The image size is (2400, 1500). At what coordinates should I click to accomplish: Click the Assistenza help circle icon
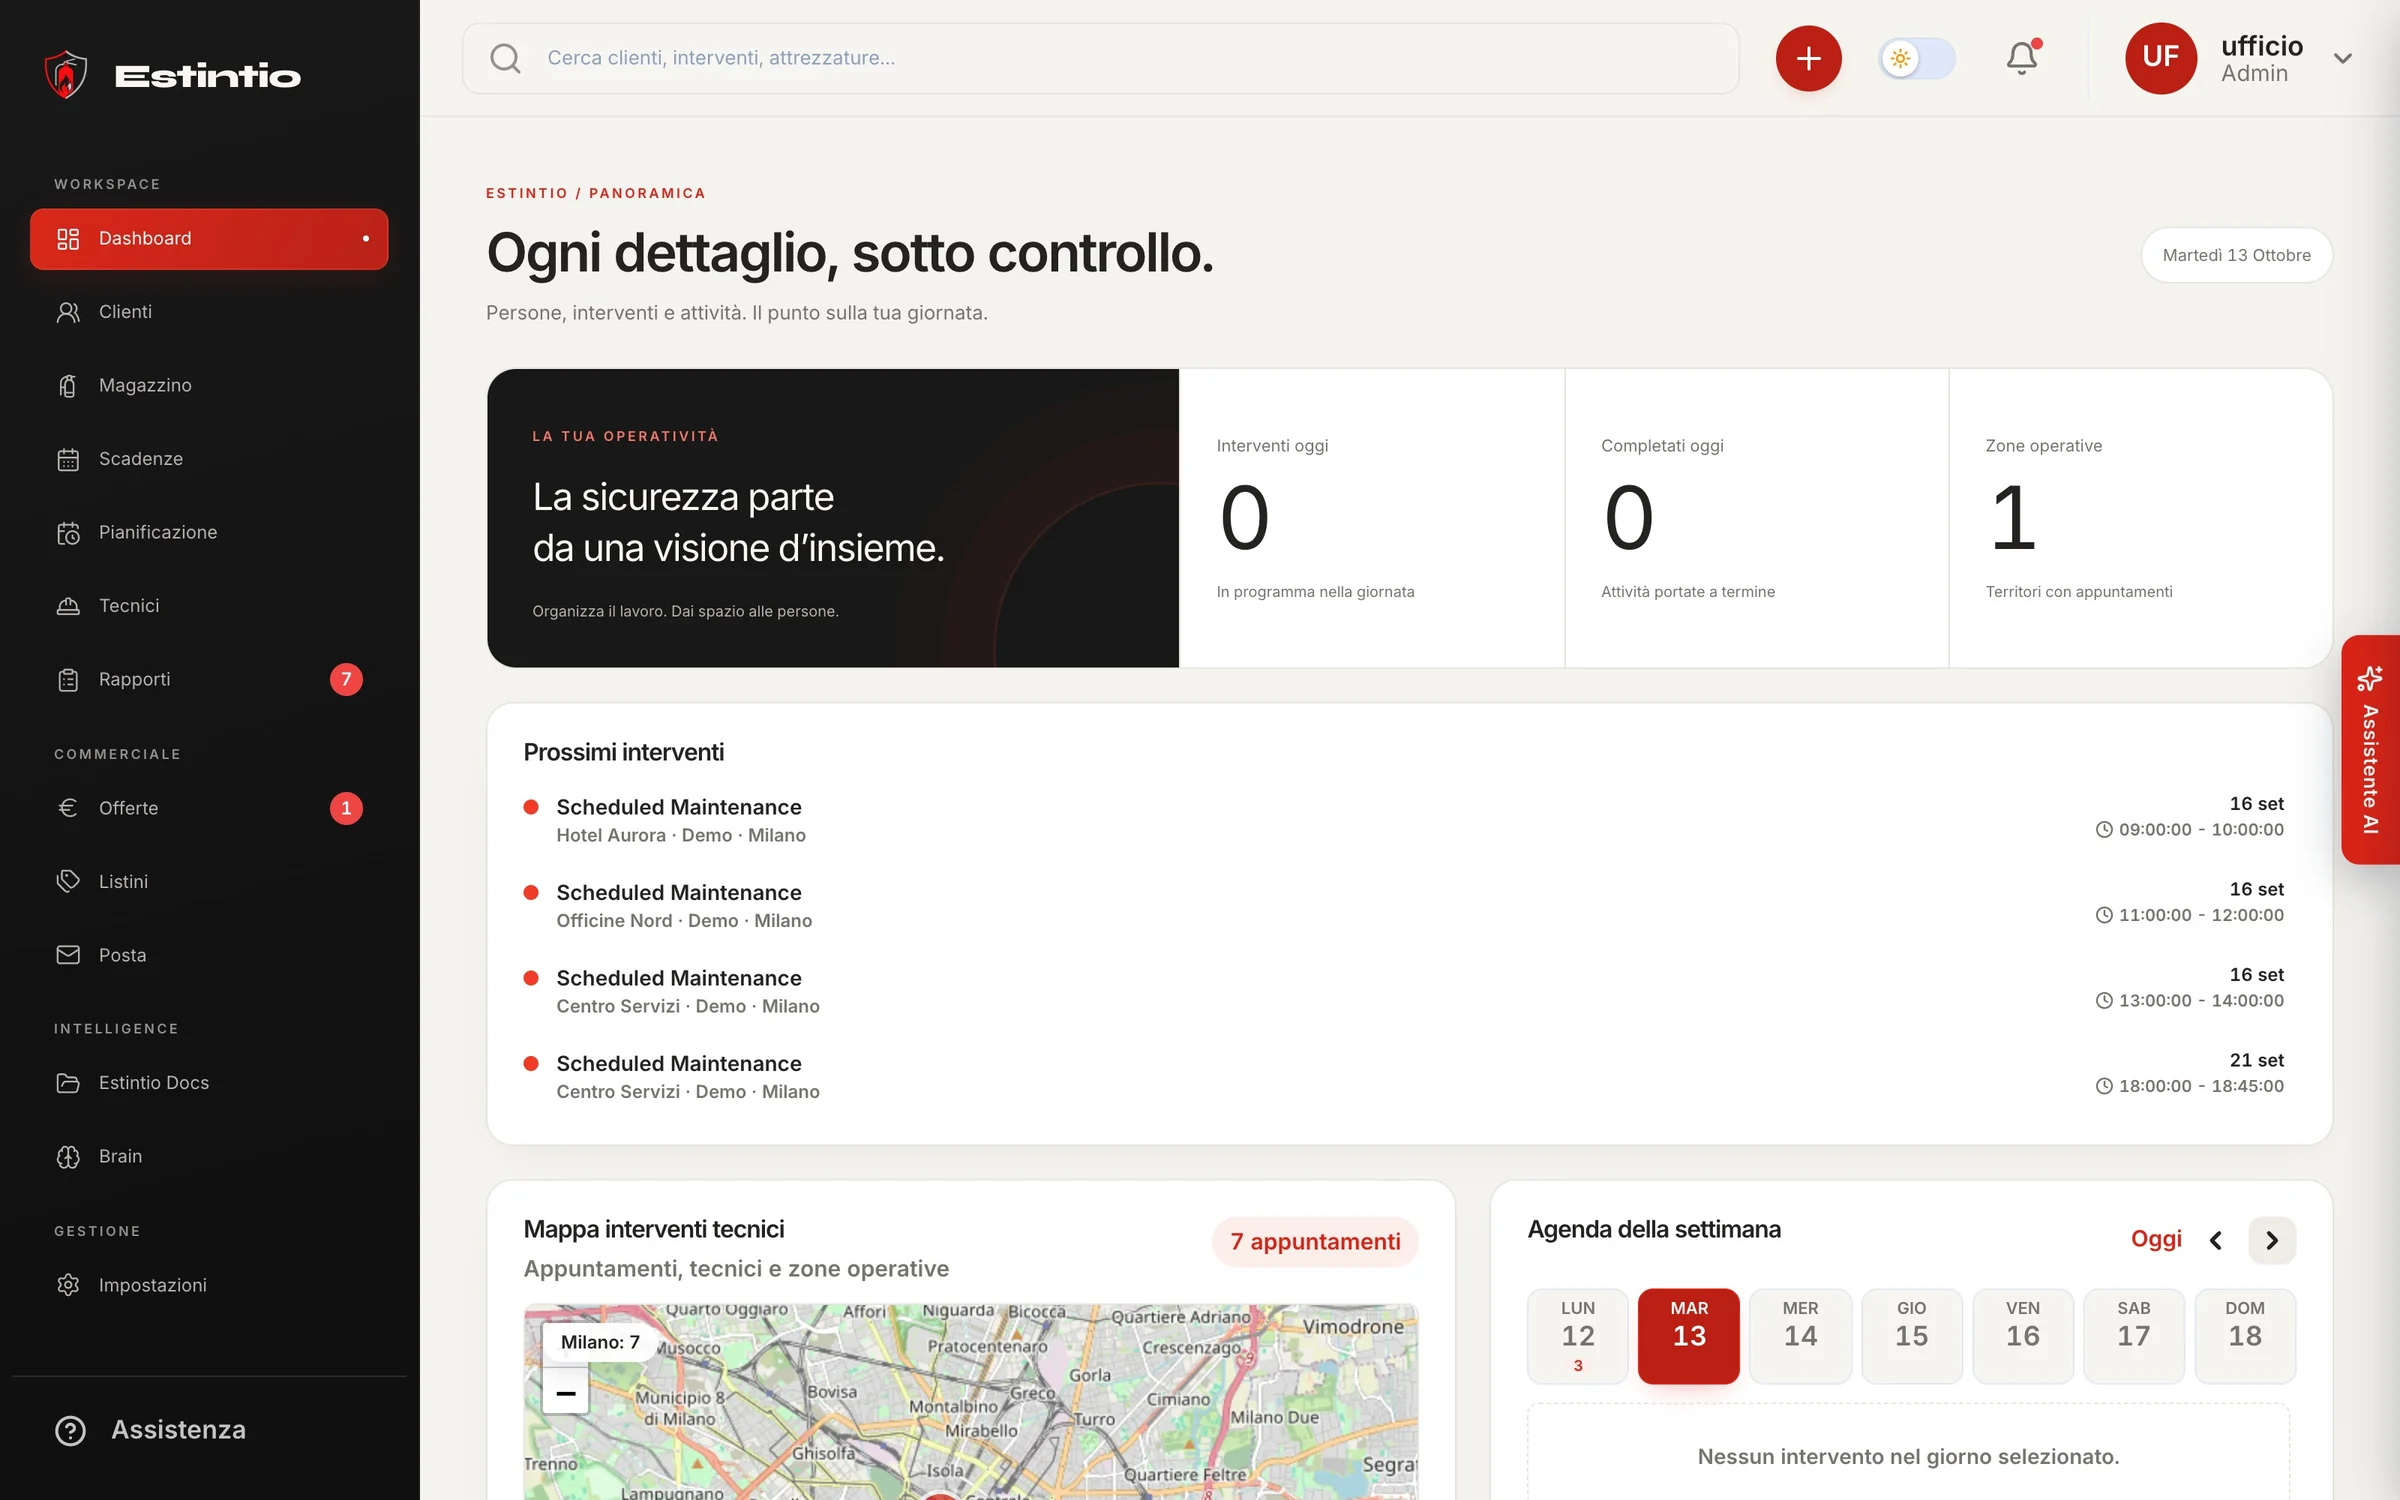70,1431
